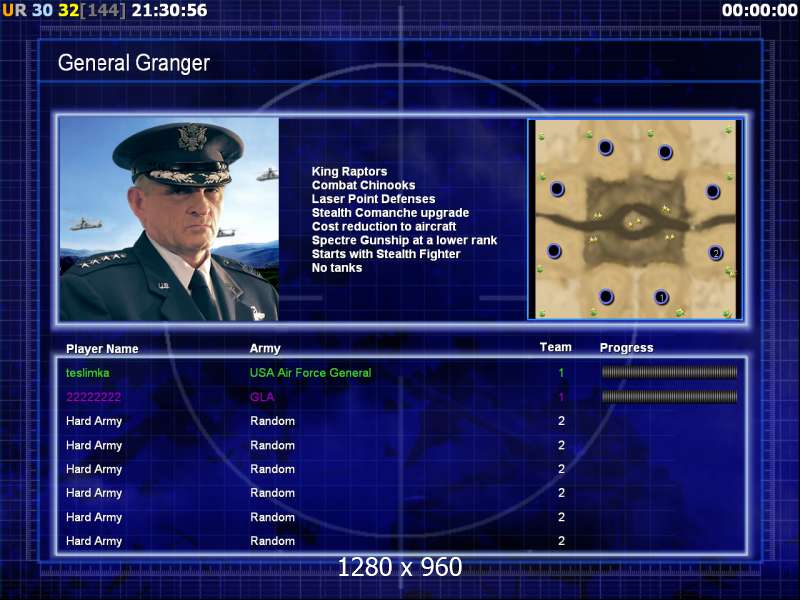This screenshot has width=800, height=600.
Task: Click the team number in teslimka's row
Action: (x=561, y=373)
